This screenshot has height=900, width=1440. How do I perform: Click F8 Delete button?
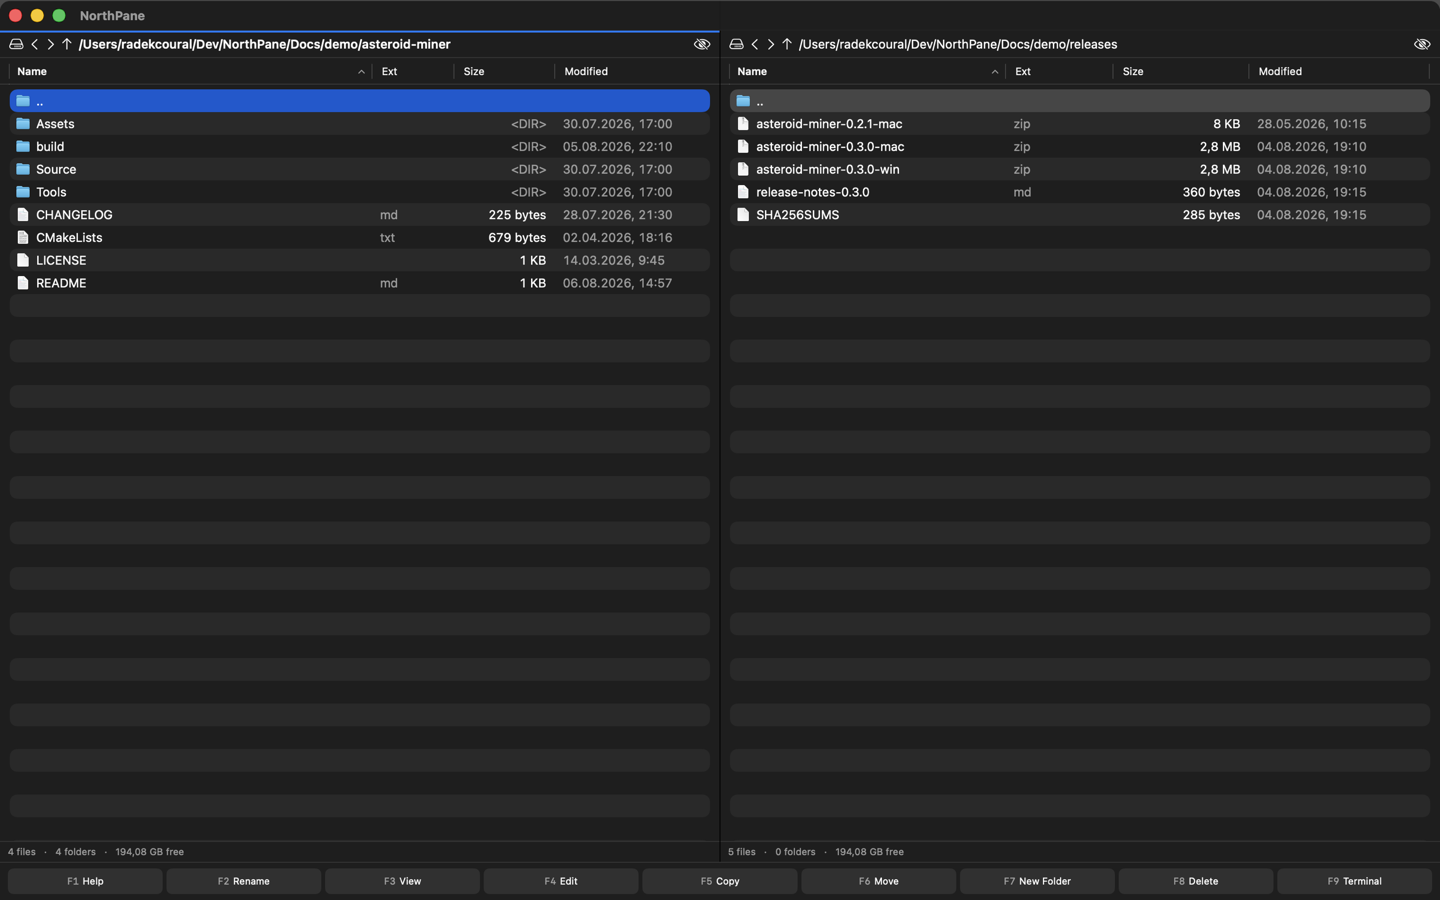[x=1196, y=881]
